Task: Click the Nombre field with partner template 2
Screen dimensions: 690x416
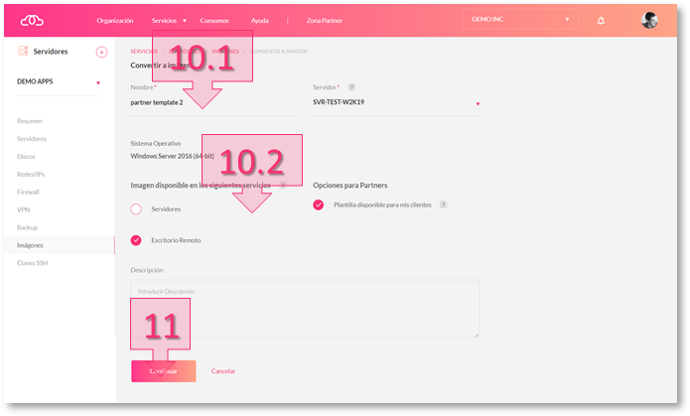Action: pyautogui.click(x=212, y=102)
